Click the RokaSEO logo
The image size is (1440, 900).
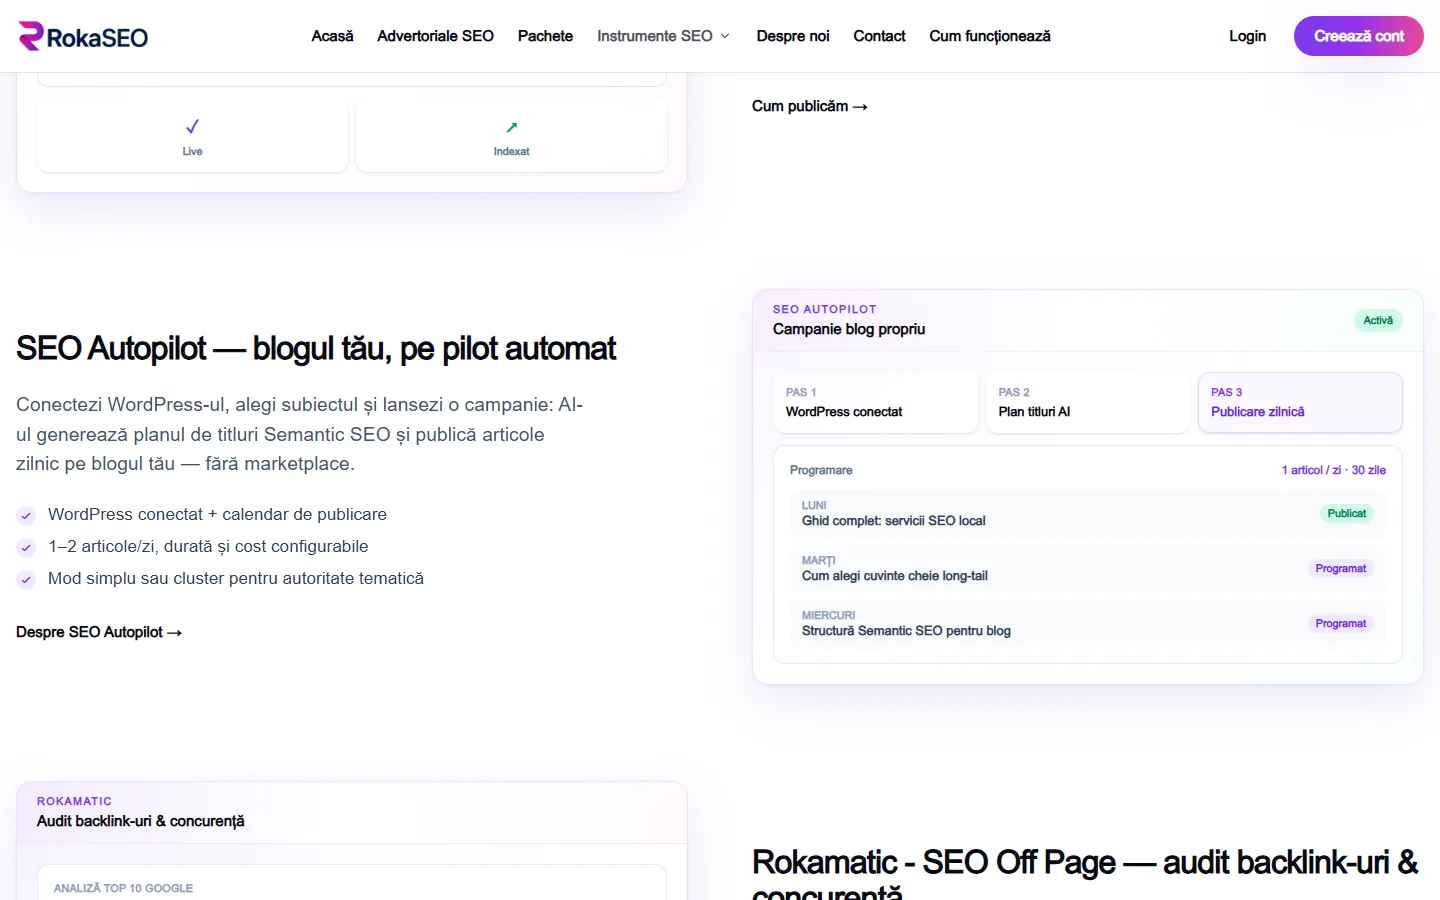pos(83,37)
